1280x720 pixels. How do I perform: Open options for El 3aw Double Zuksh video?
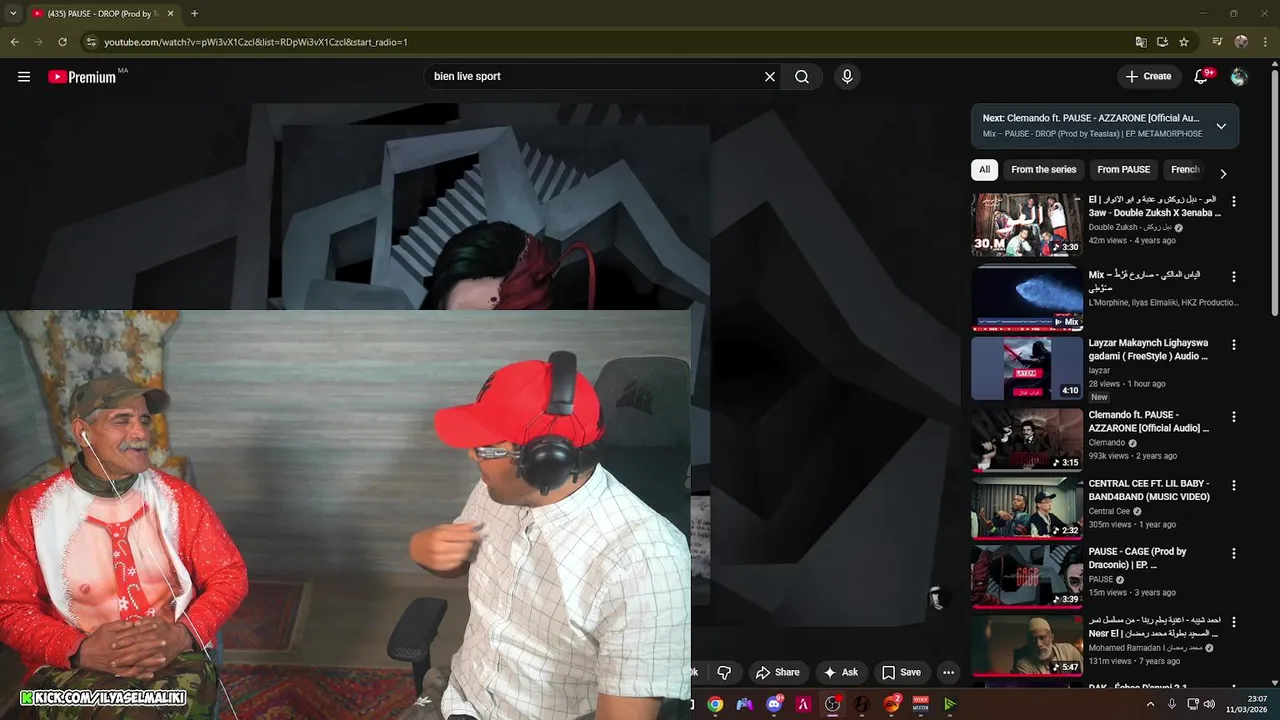tap(1233, 201)
